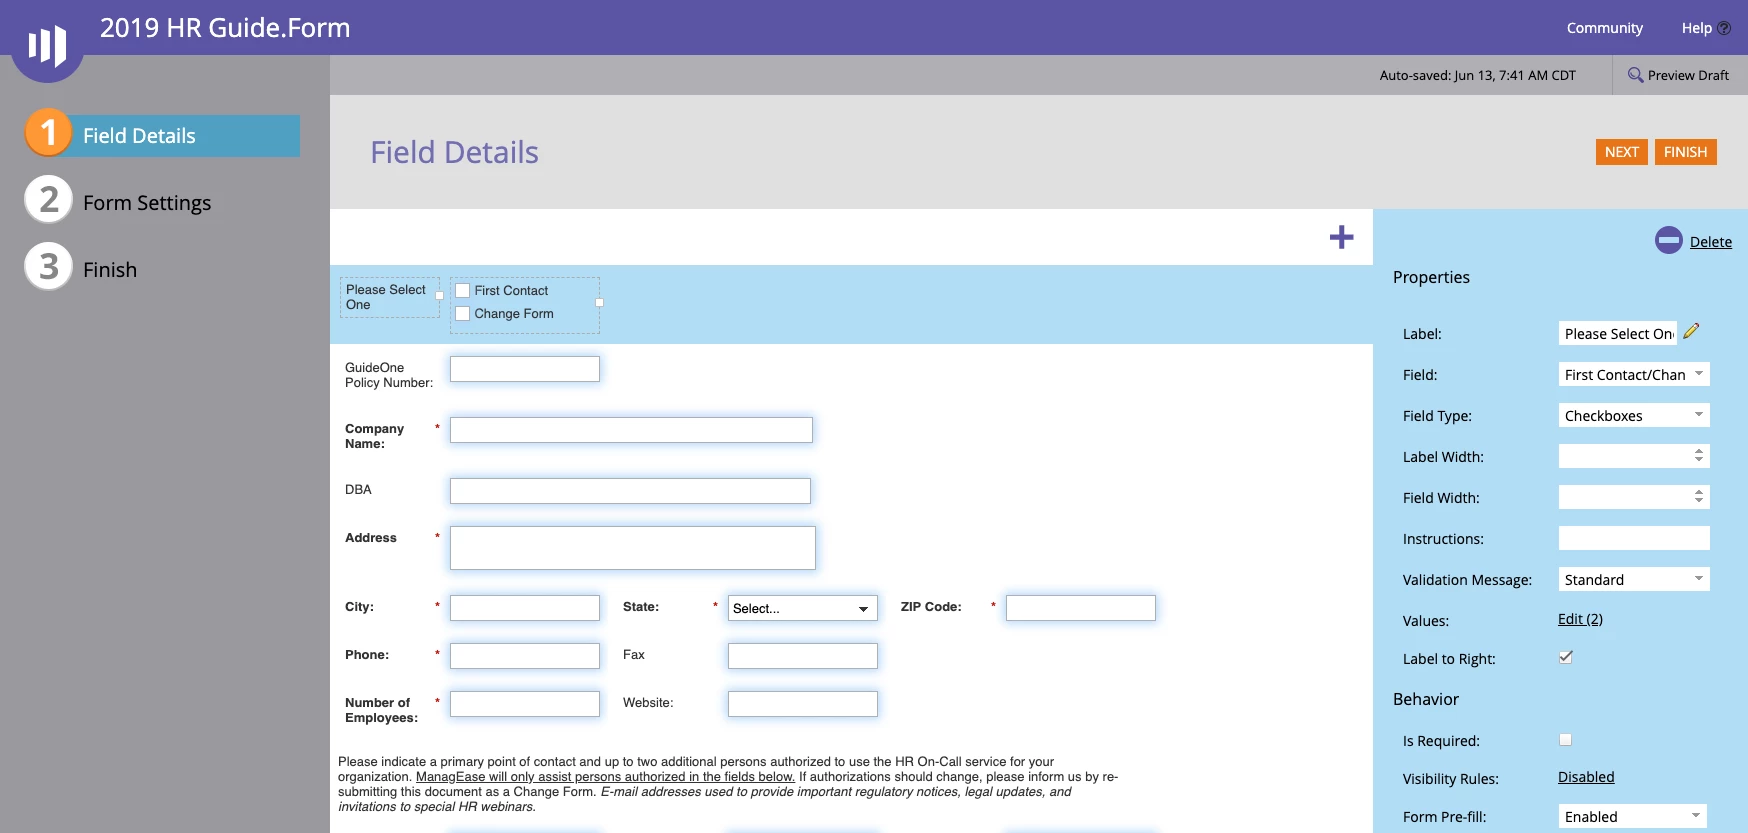Select the Please Select One label

coord(390,297)
